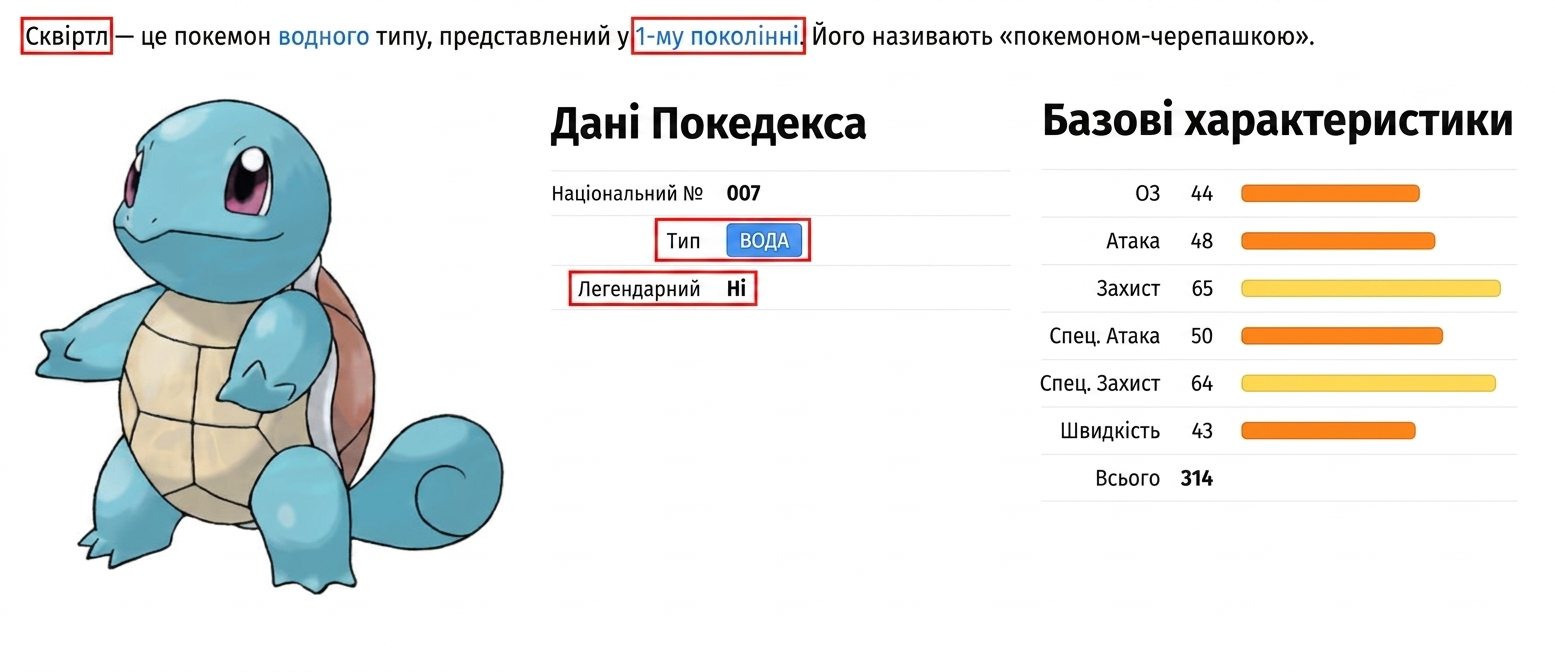Viewport: 1555px width, 672px height.
Task: Click the 'Всього' total label
Action: [1128, 479]
